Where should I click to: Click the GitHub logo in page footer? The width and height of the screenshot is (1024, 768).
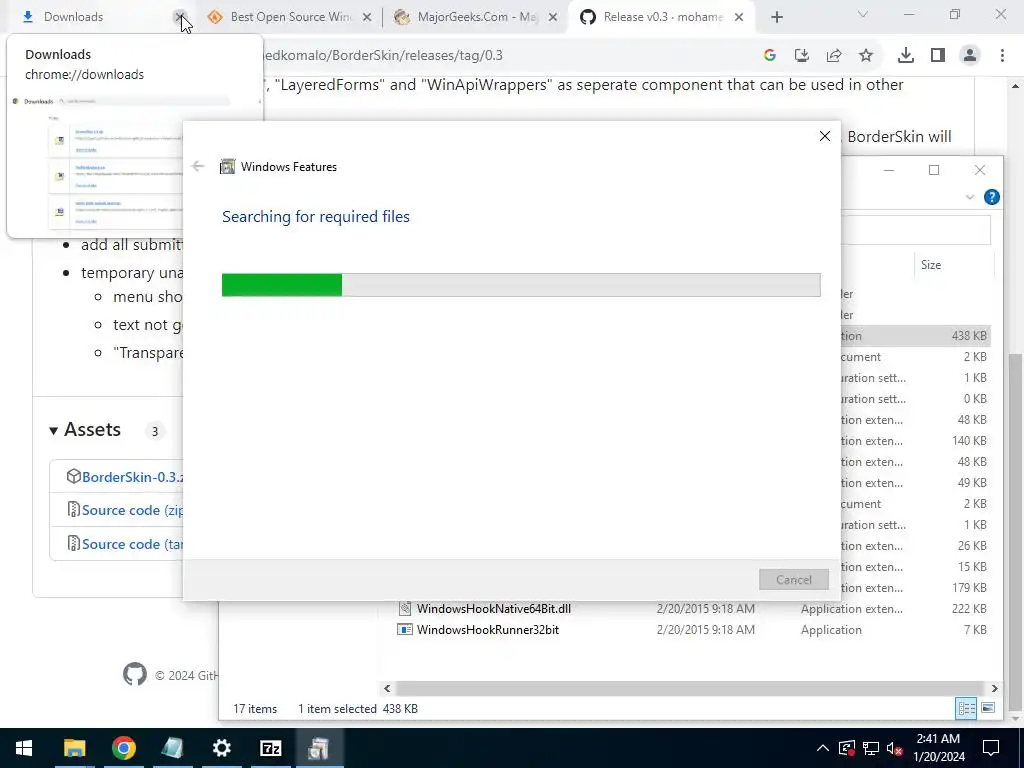[x=135, y=675]
